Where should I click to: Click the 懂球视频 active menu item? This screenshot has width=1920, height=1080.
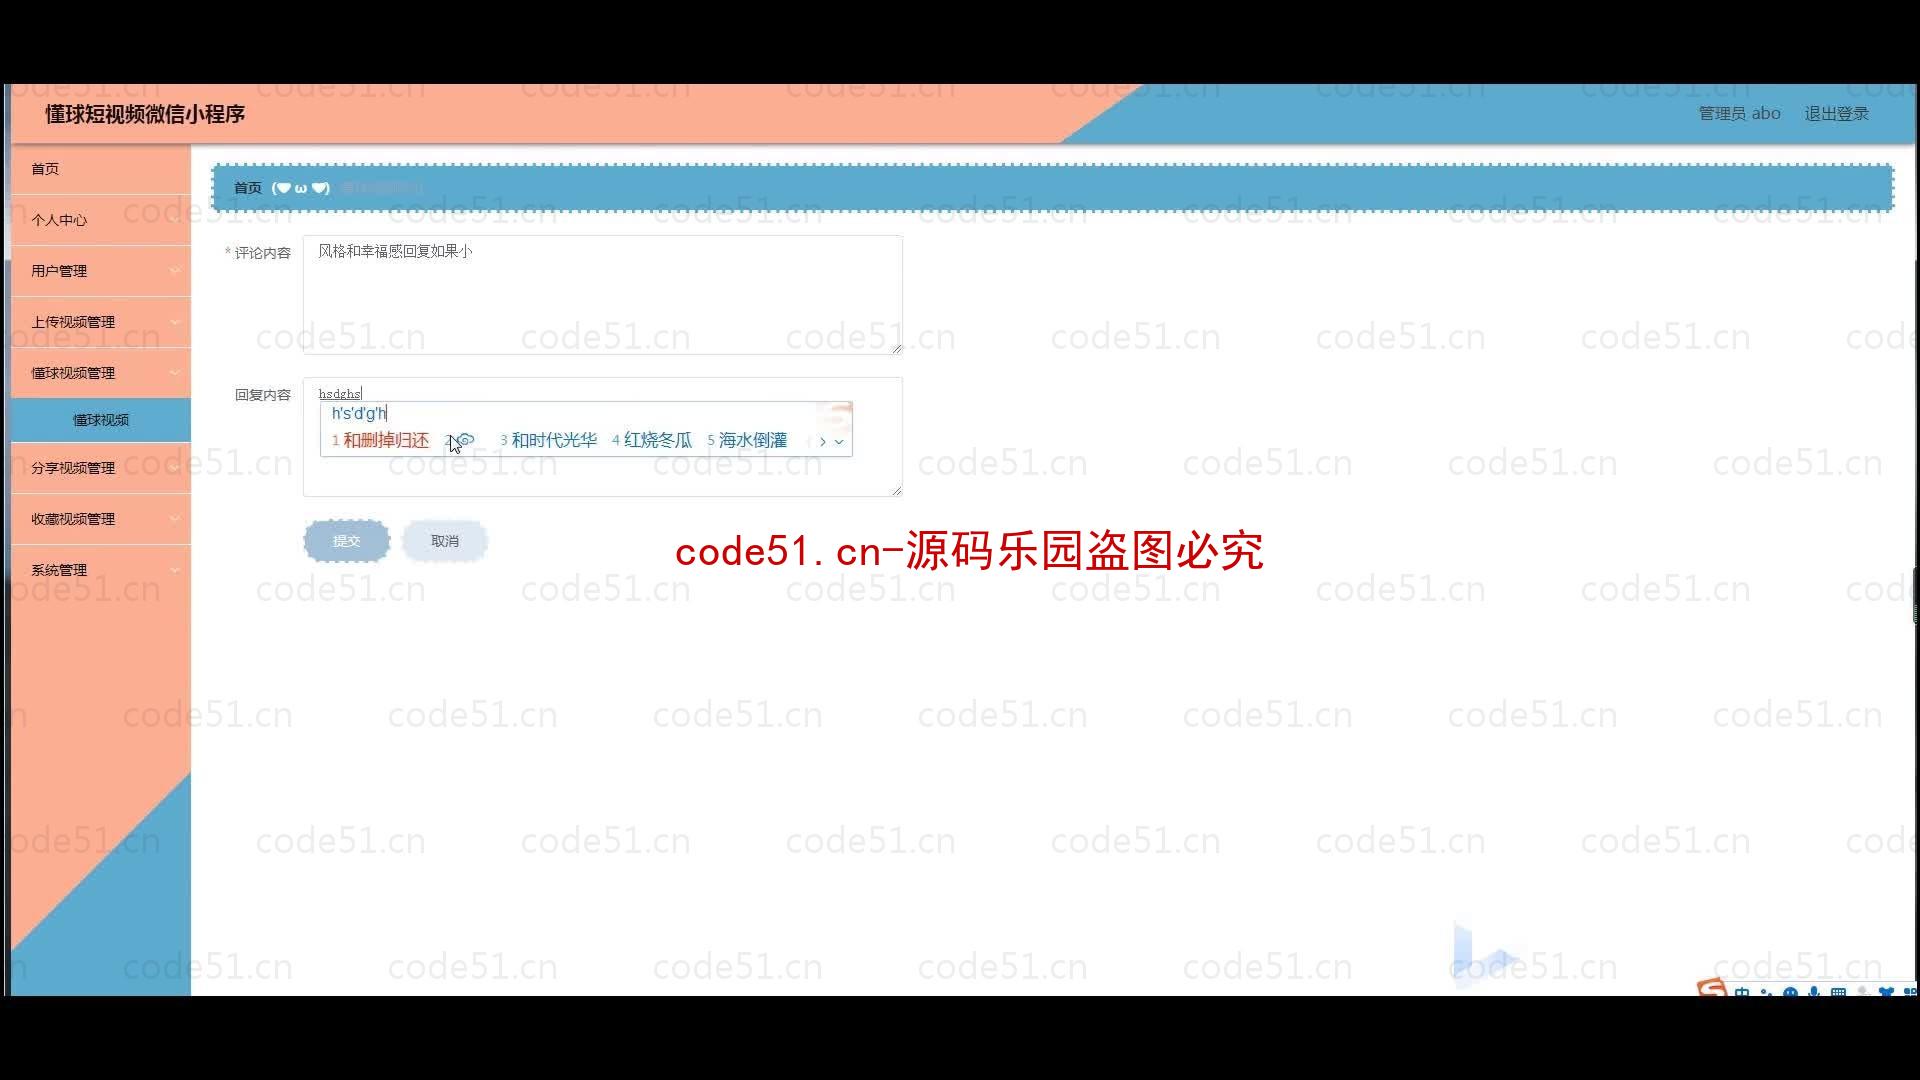point(100,418)
